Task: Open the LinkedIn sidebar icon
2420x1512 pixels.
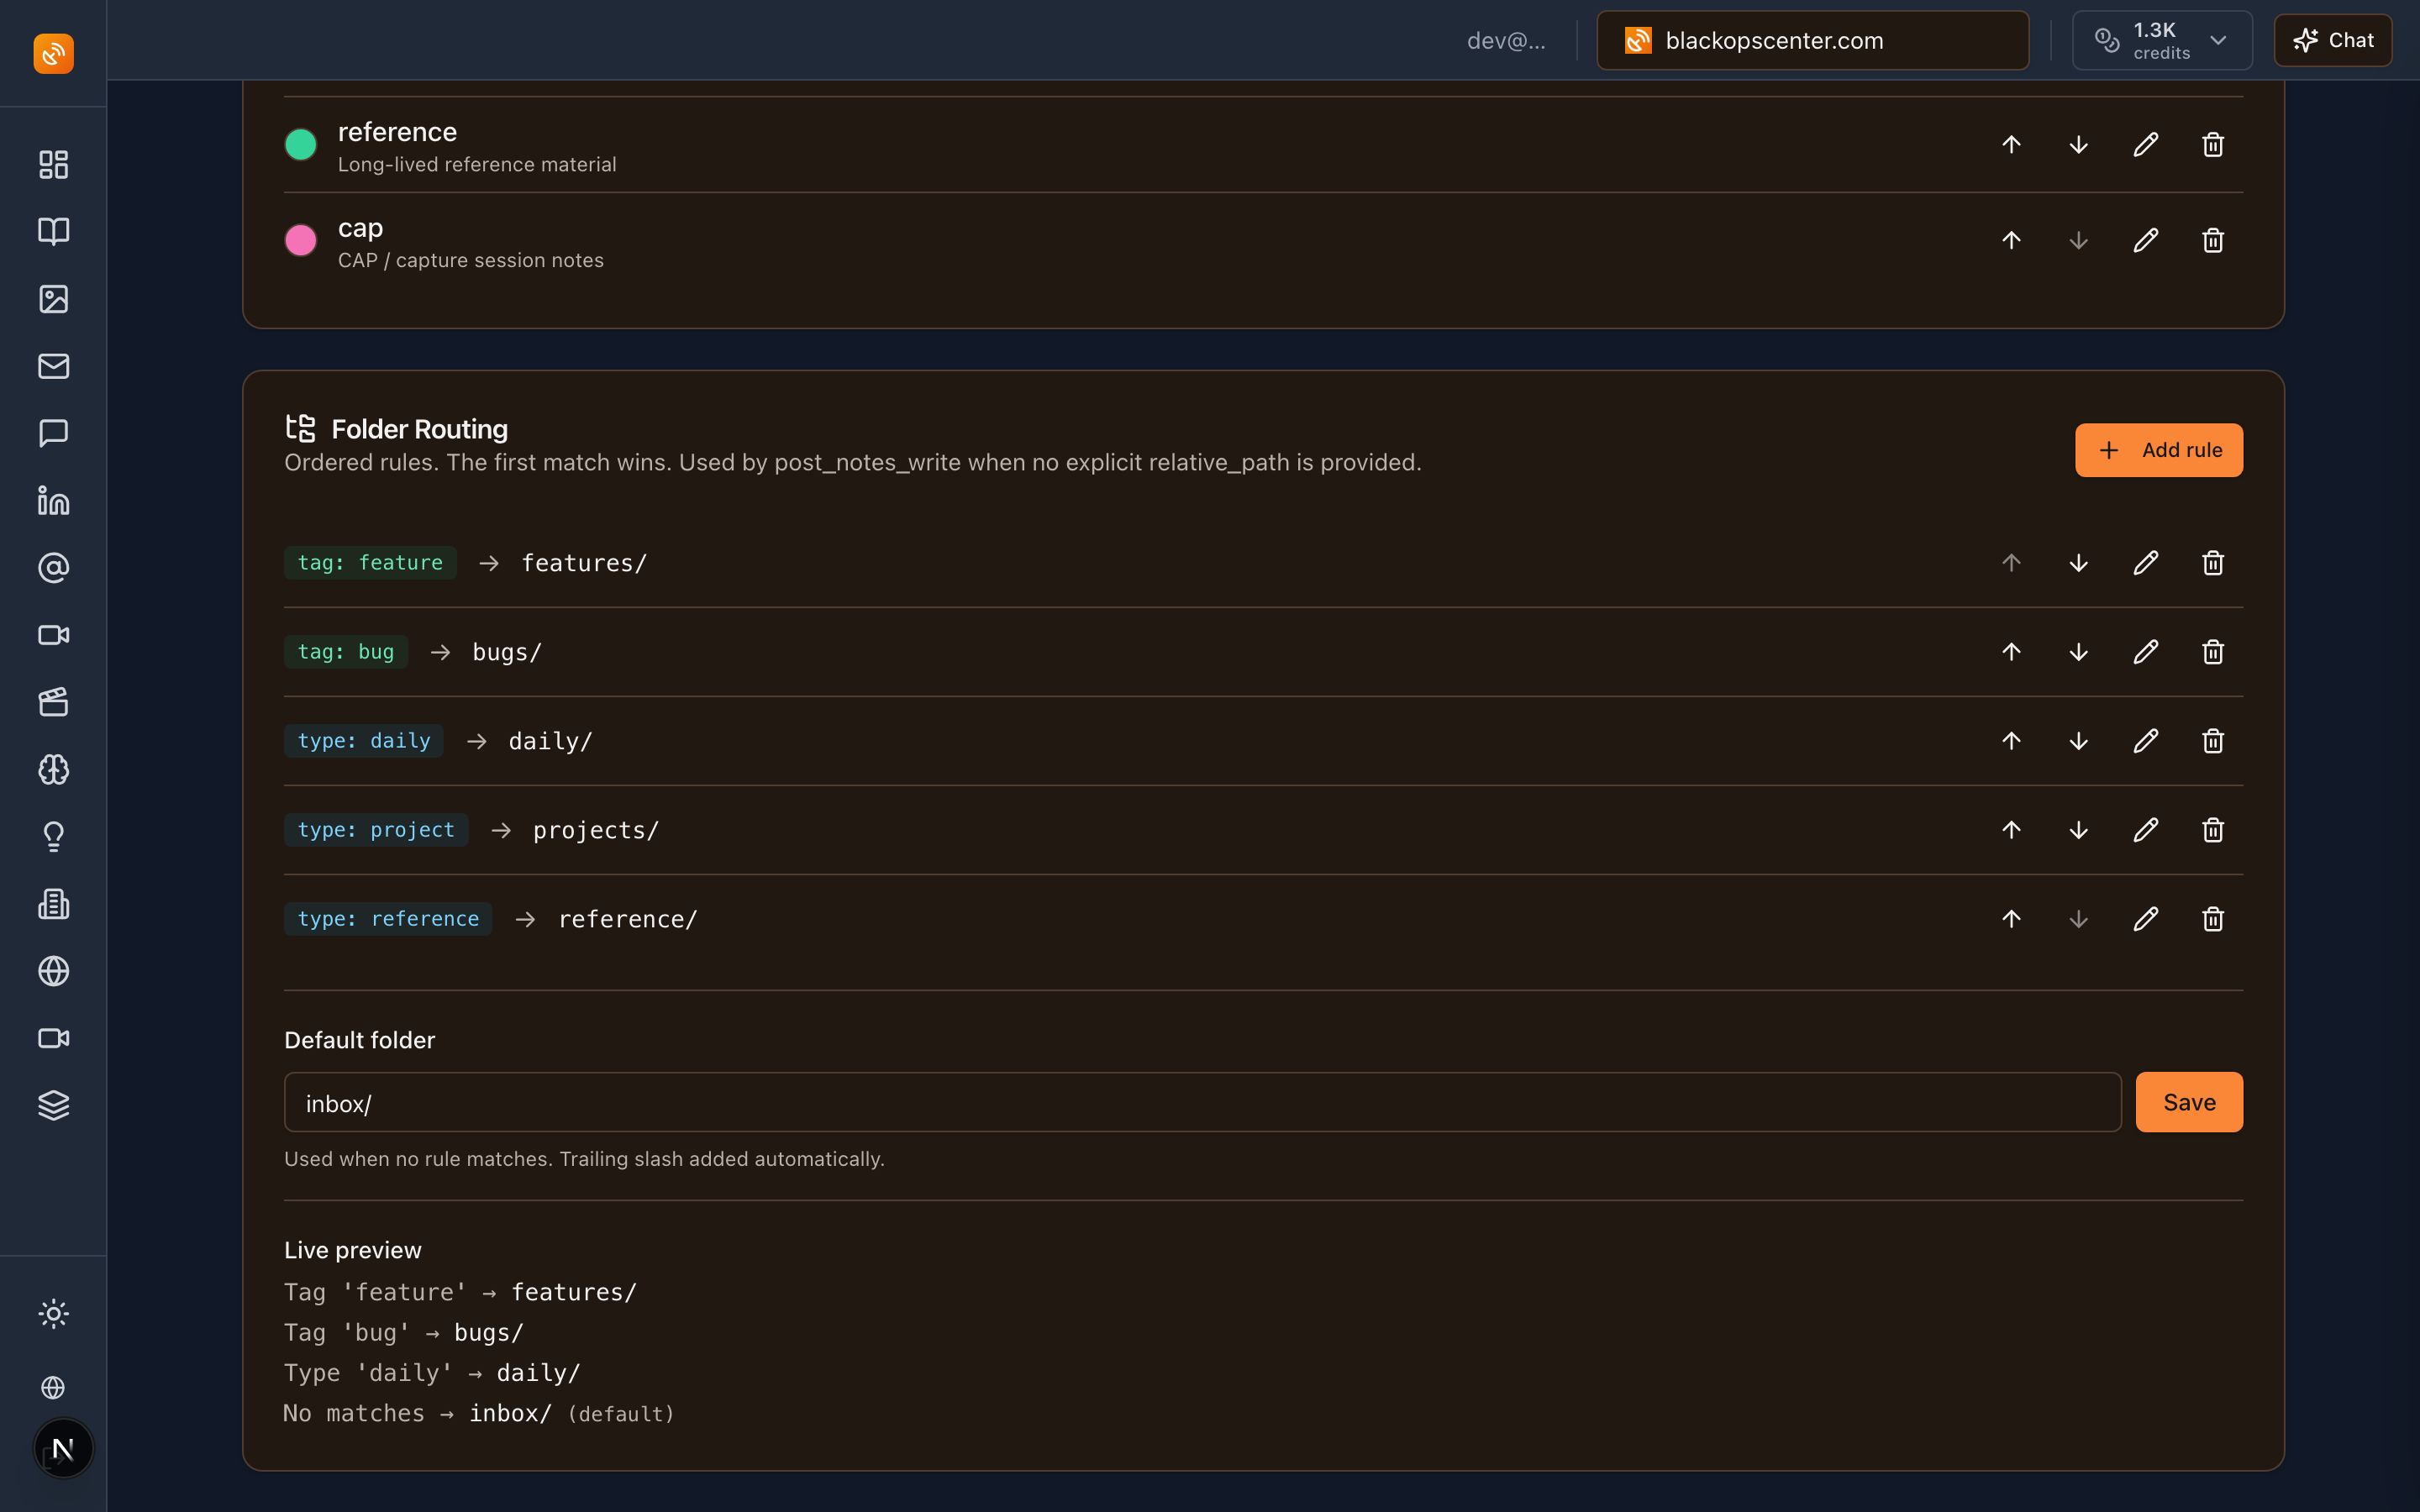Action: click(x=53, y=500)
